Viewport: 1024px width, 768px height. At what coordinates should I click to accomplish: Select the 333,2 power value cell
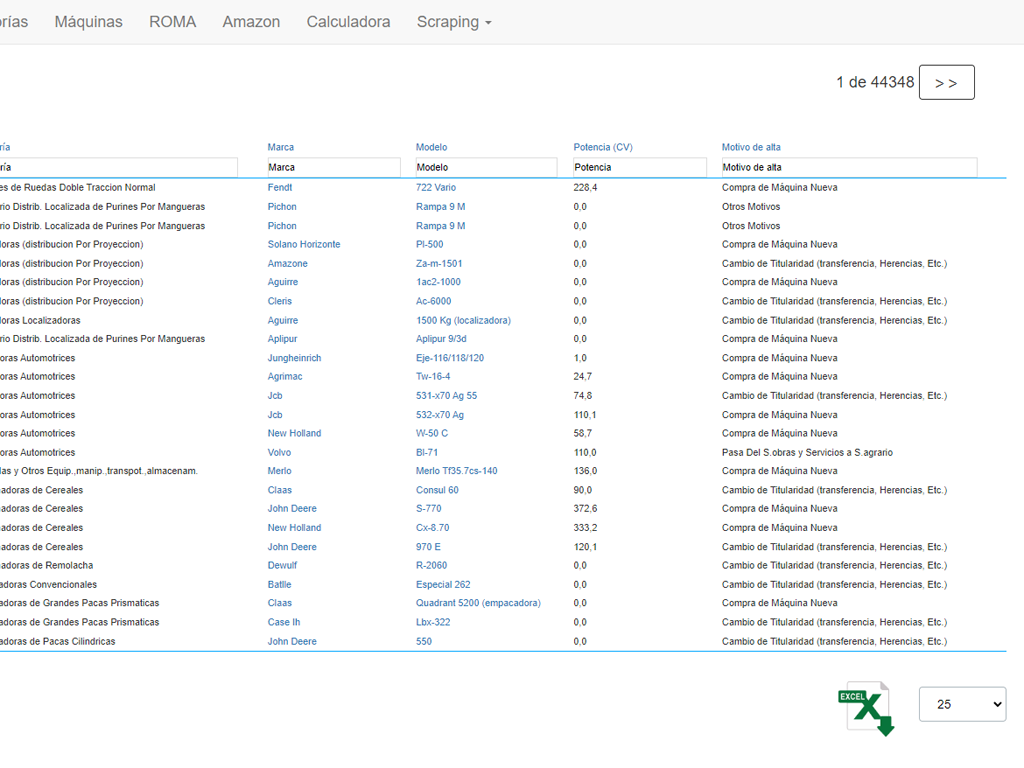pos(585,528)
